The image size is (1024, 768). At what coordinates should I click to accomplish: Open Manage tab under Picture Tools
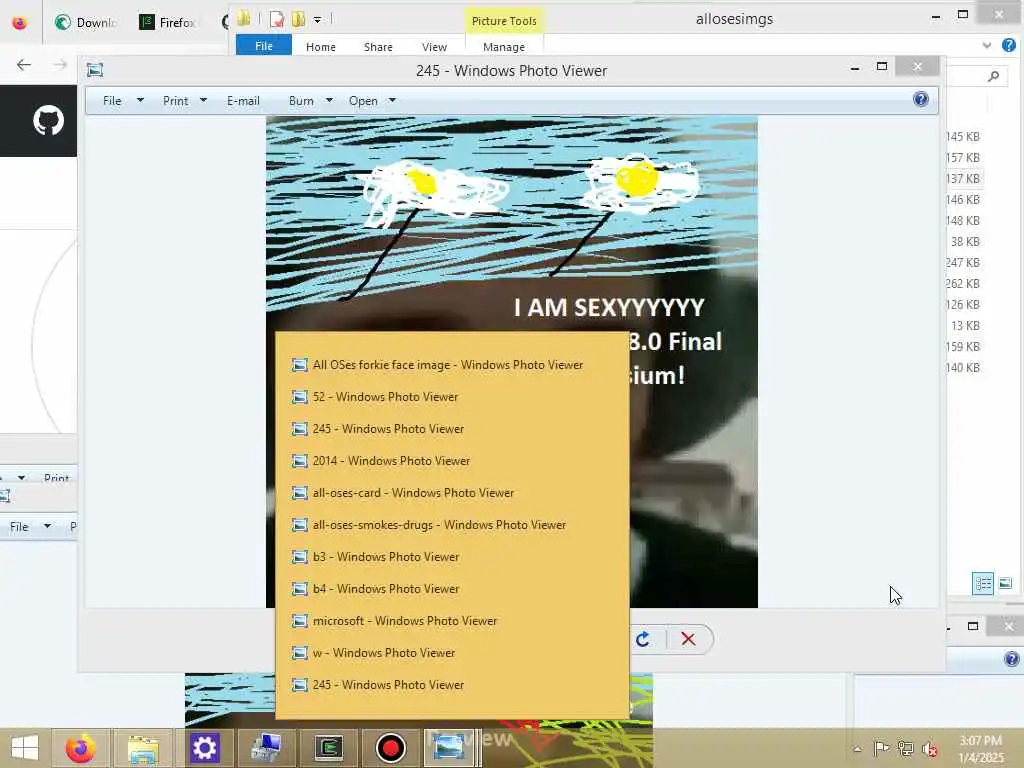coord(504,46)
